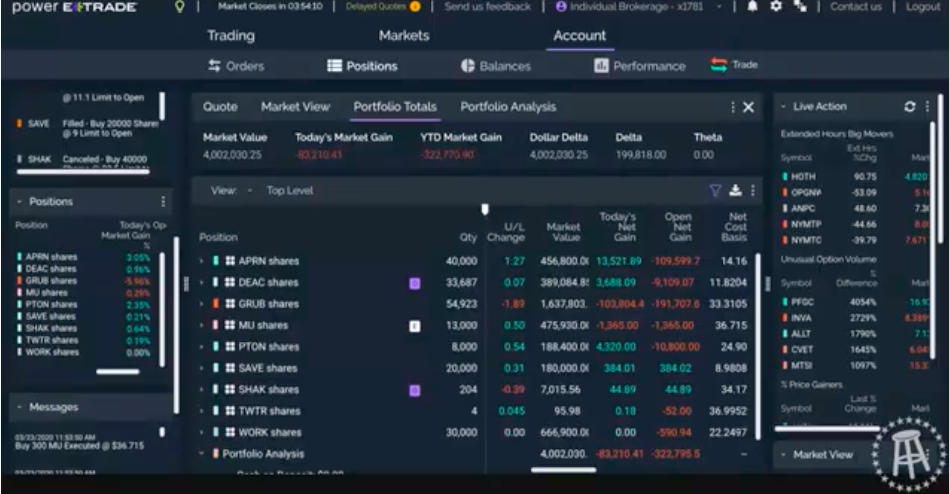Click the Live Action horizontal scrollbar

(827, 429)
